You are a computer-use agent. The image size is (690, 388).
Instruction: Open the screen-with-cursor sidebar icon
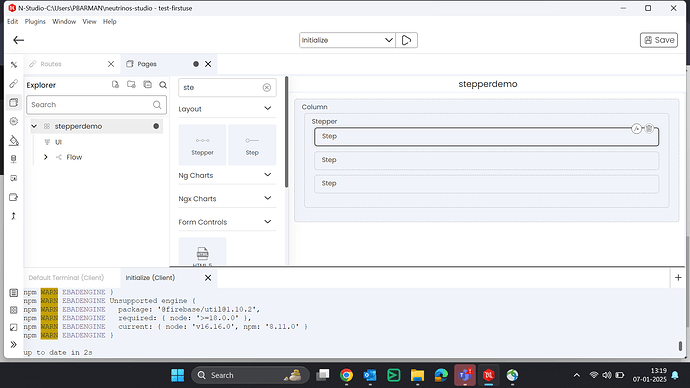coord(14,178)
